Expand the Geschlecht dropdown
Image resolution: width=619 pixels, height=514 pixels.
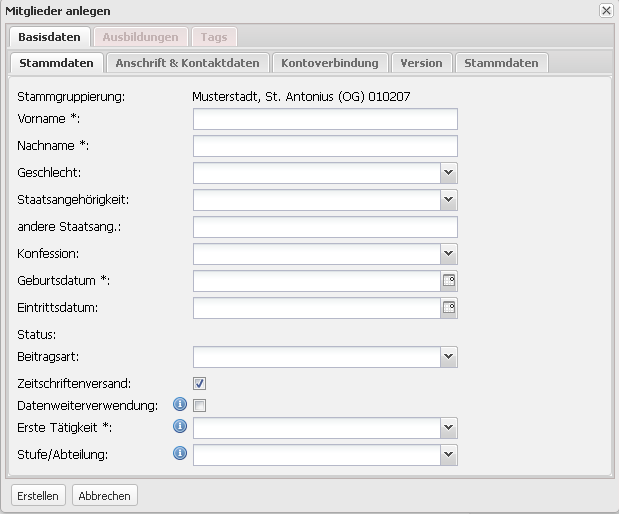[x=449, y=173]
